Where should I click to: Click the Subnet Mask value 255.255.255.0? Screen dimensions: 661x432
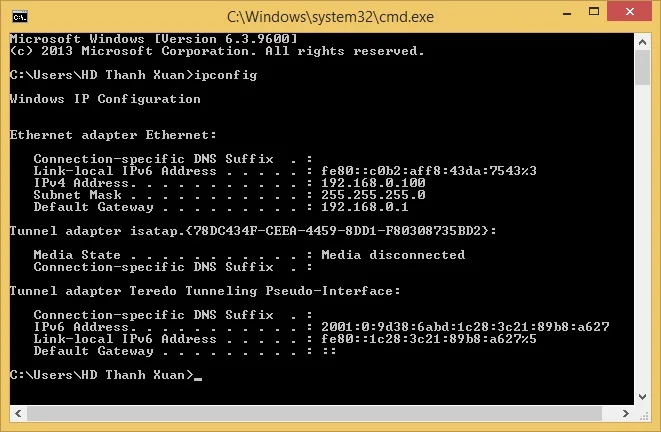[373, 195]
